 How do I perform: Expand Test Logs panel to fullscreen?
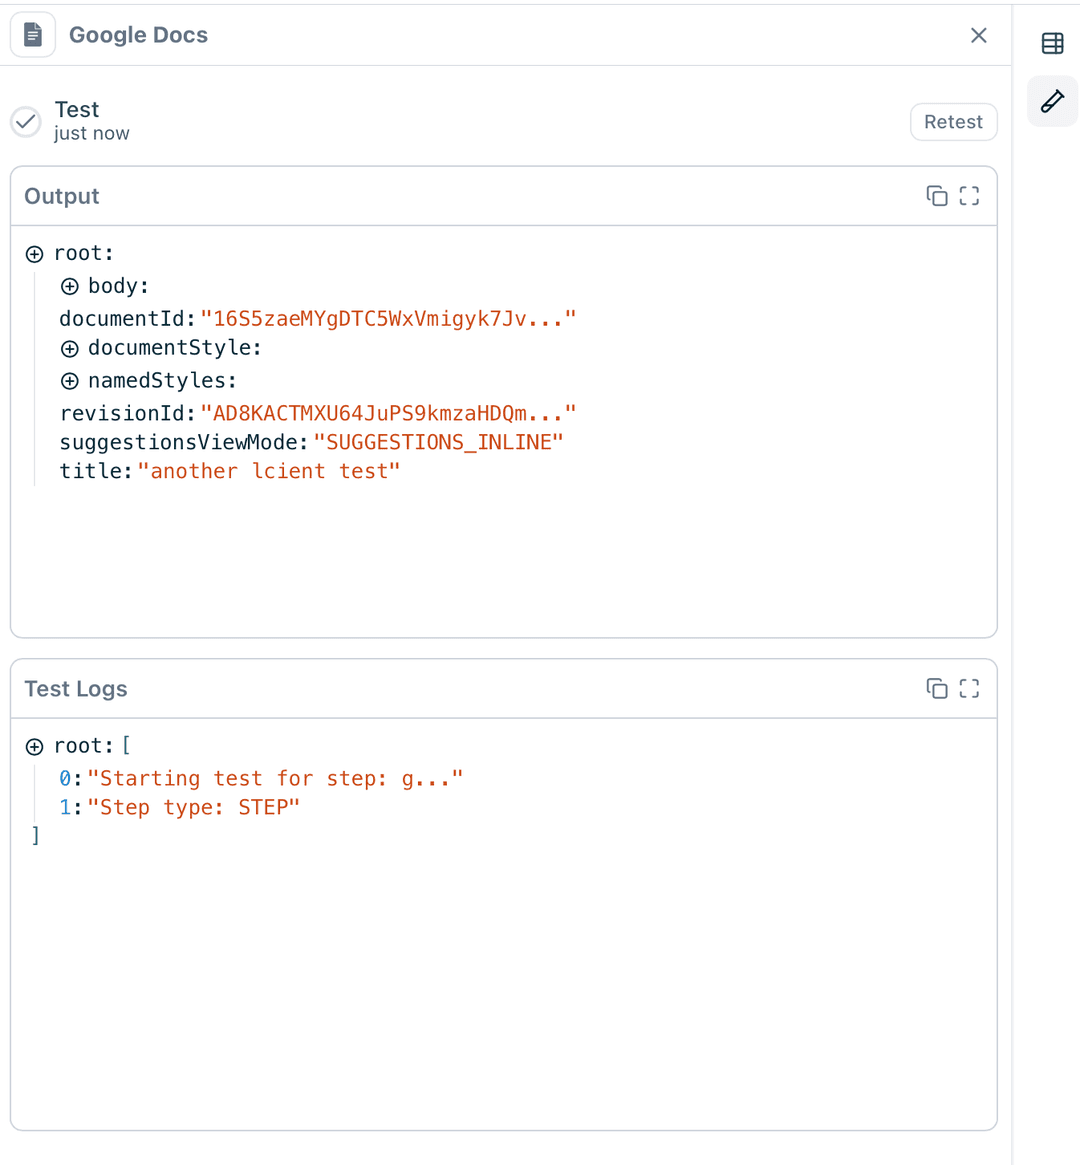[969, 688]
